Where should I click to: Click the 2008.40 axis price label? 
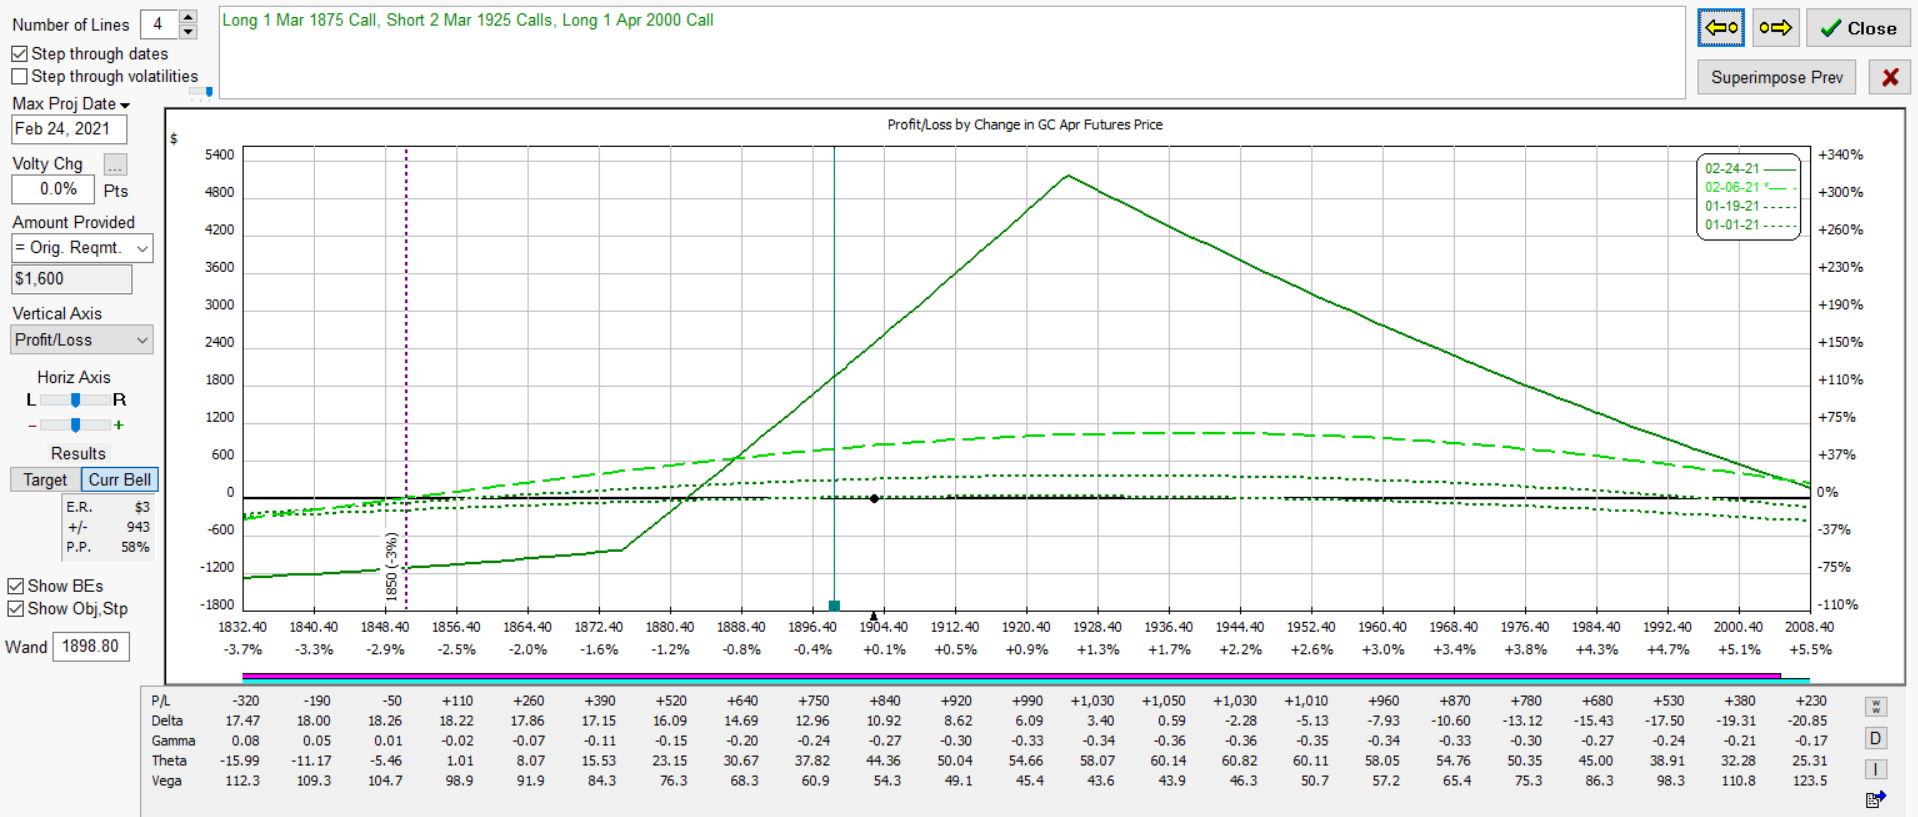[1809, 627]
